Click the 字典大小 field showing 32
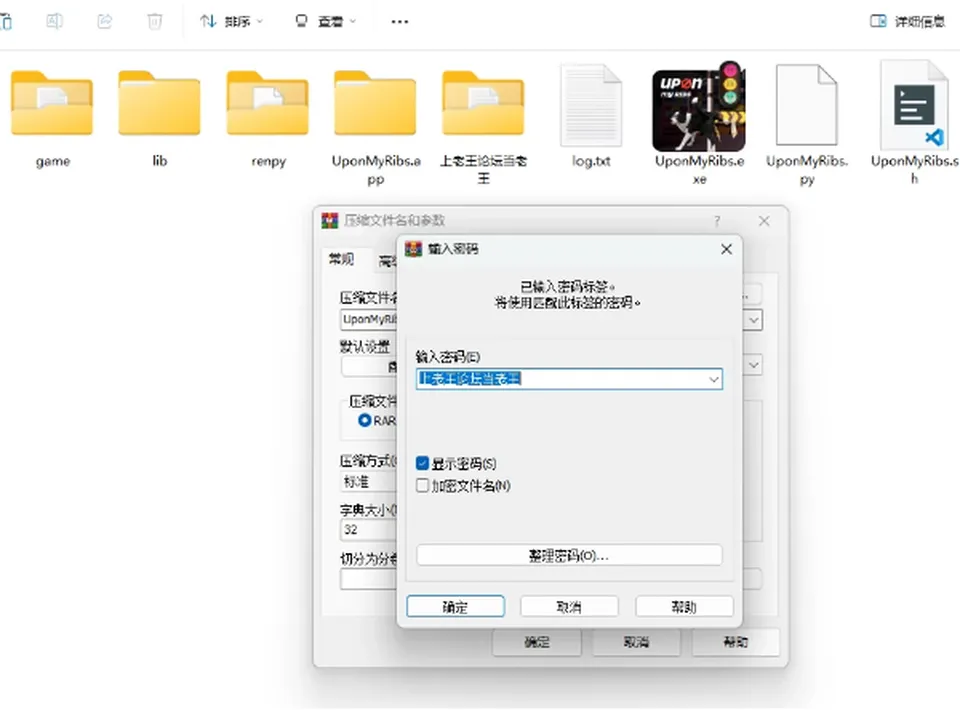The image size is (960, 710). 369,529
